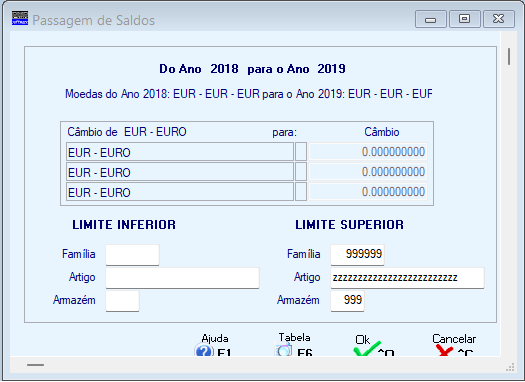The image size is (525, 382).
Task: Click the small box beside second EUR - EURO row
Action: (x=301, y=172)
